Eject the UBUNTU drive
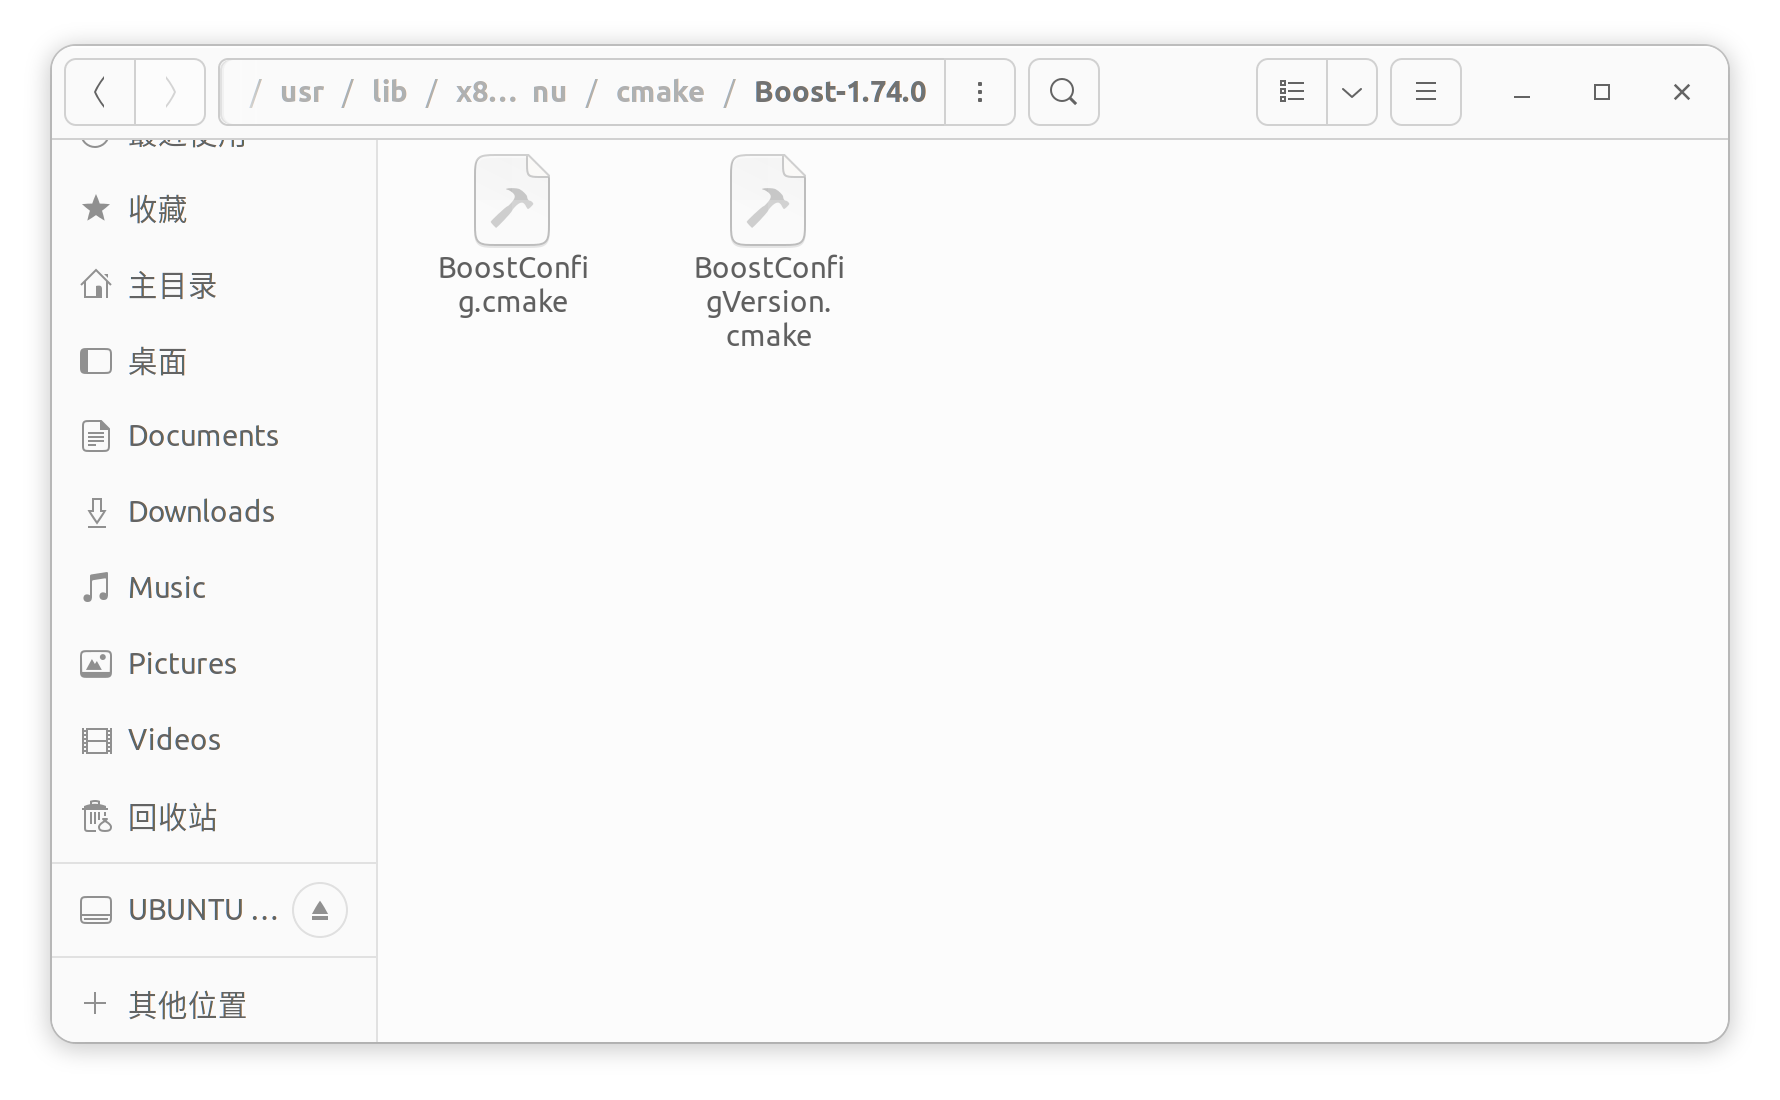This screenshot has width=1780, height=1100. (319, 909)
